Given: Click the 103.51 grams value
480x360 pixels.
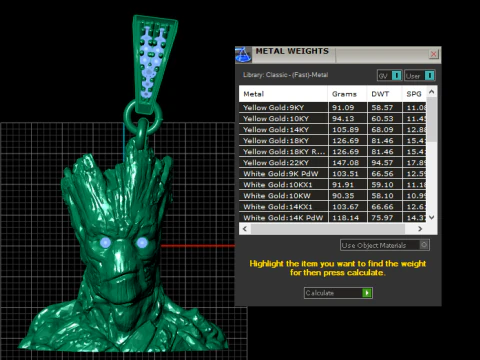Looking at the screenshot, I should tap(345, 174).
